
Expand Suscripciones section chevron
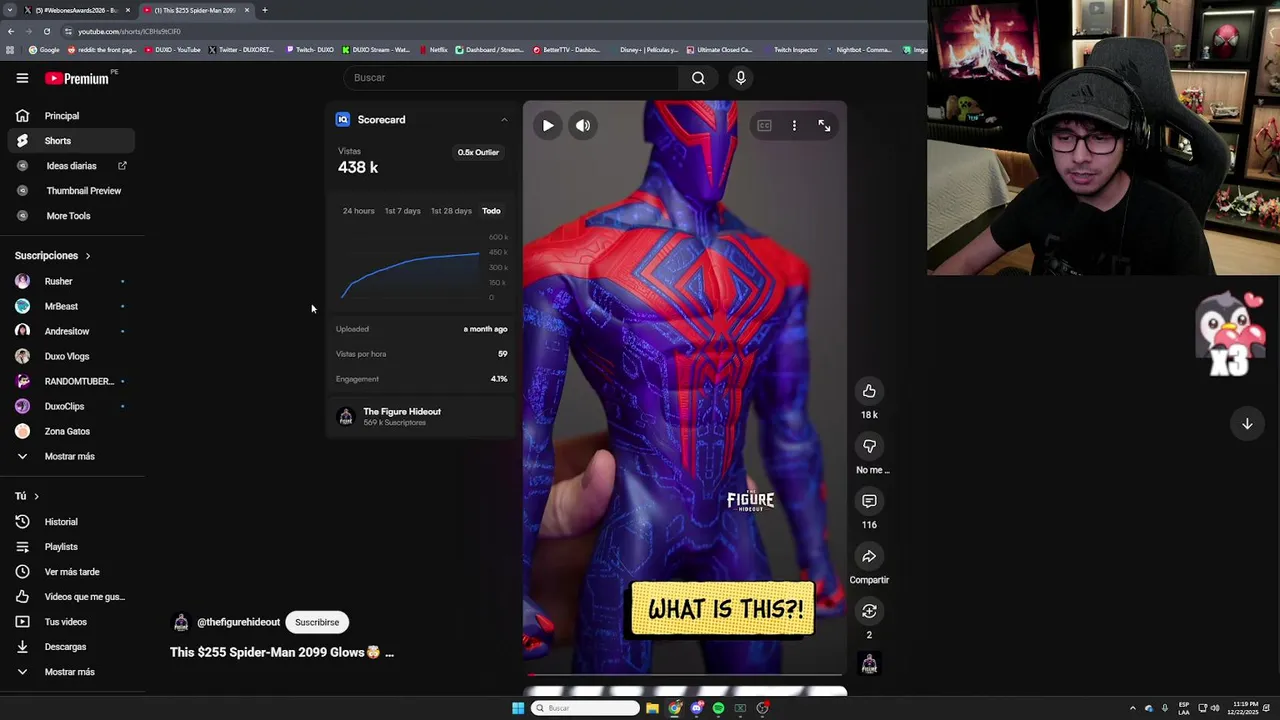(x=87, y=256)
